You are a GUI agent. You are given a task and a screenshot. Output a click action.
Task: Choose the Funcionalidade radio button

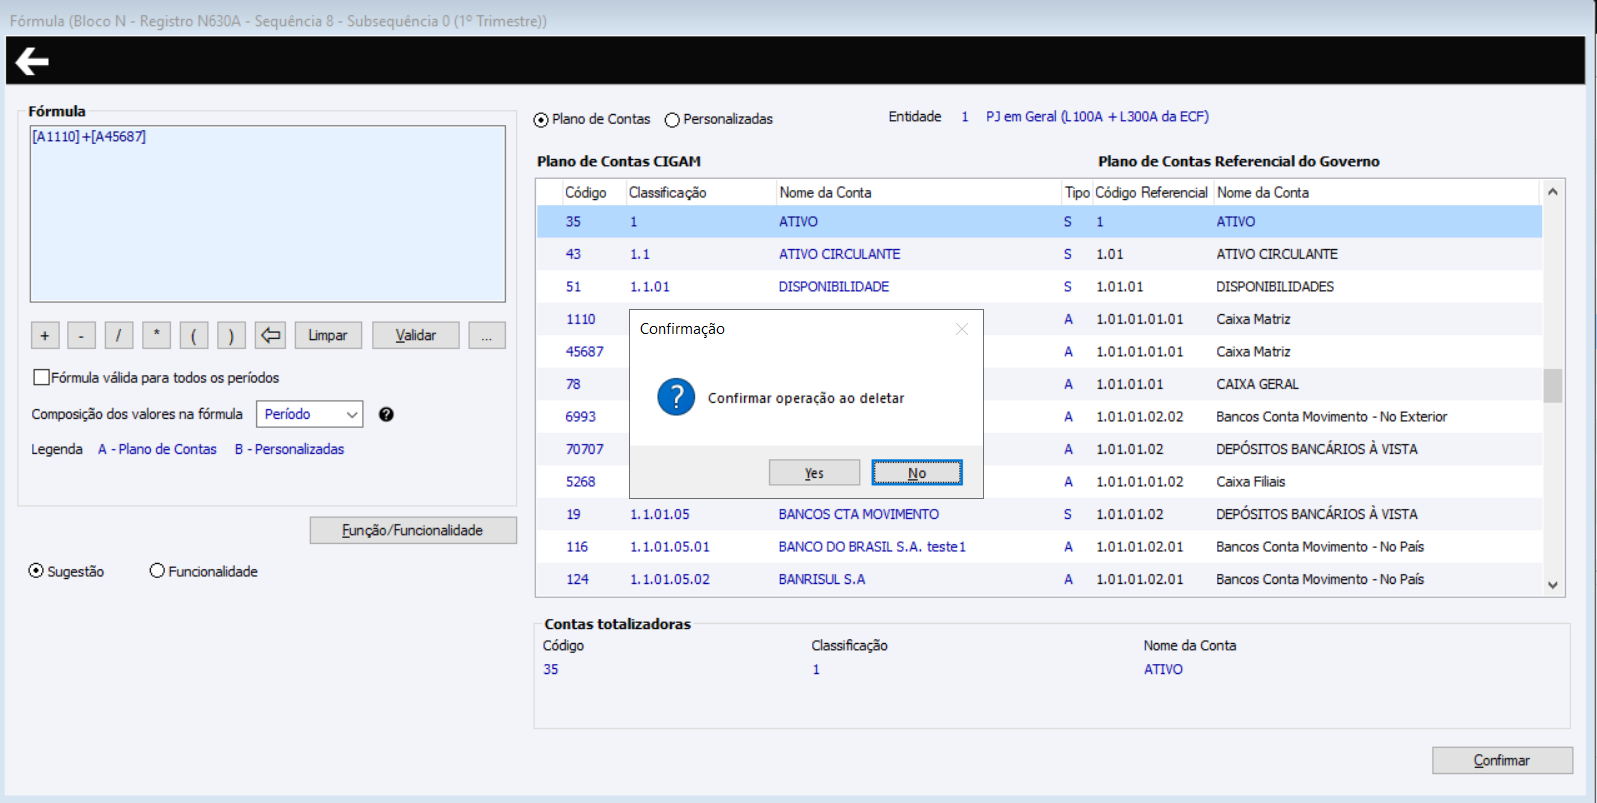(157, 571)
